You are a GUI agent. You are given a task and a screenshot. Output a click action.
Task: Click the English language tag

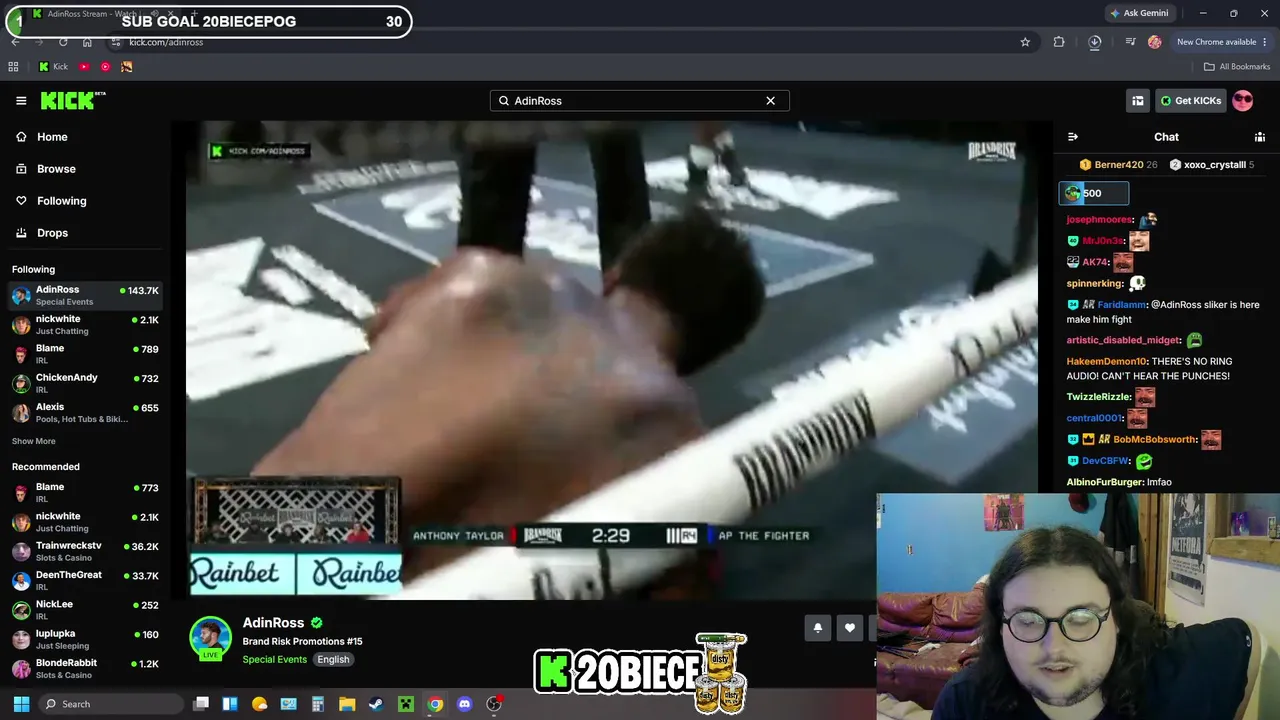pos(333,660)
